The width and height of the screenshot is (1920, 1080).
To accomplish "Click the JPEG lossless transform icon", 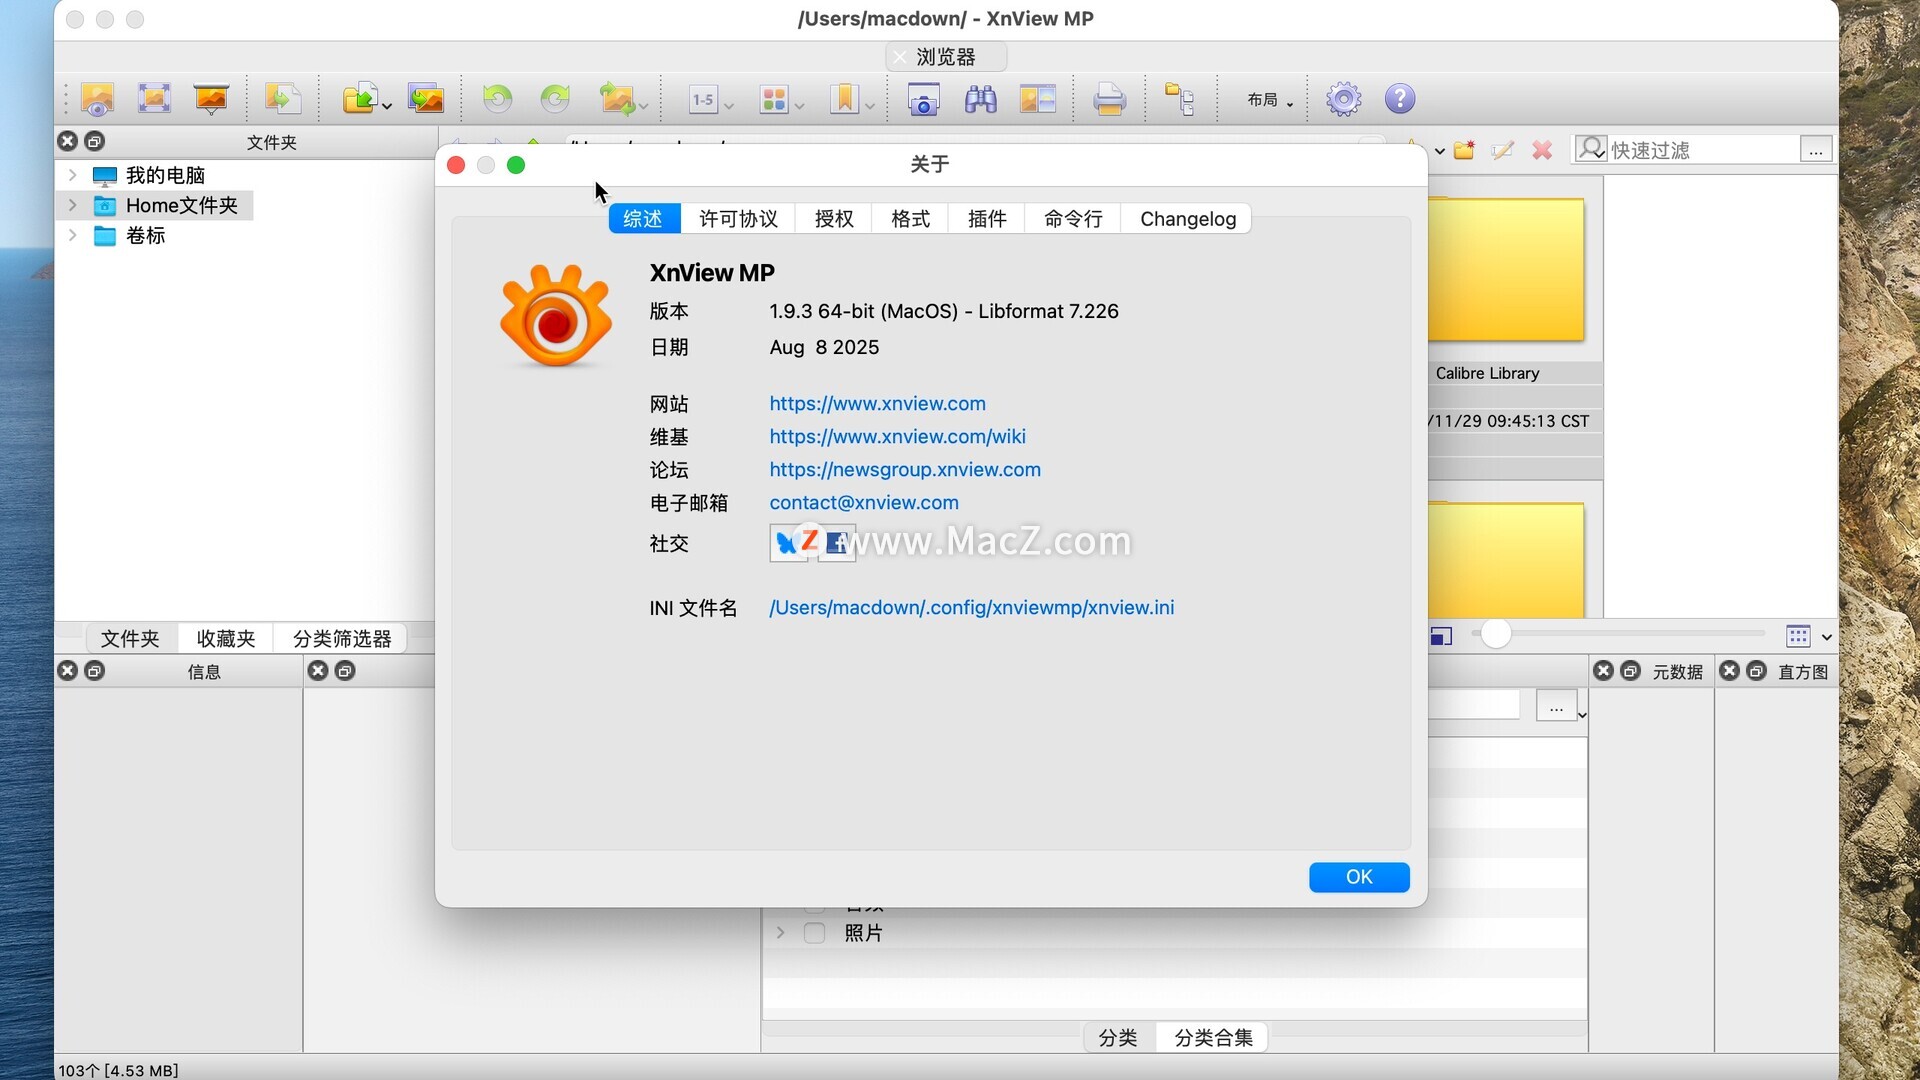I will click(617, 99).
